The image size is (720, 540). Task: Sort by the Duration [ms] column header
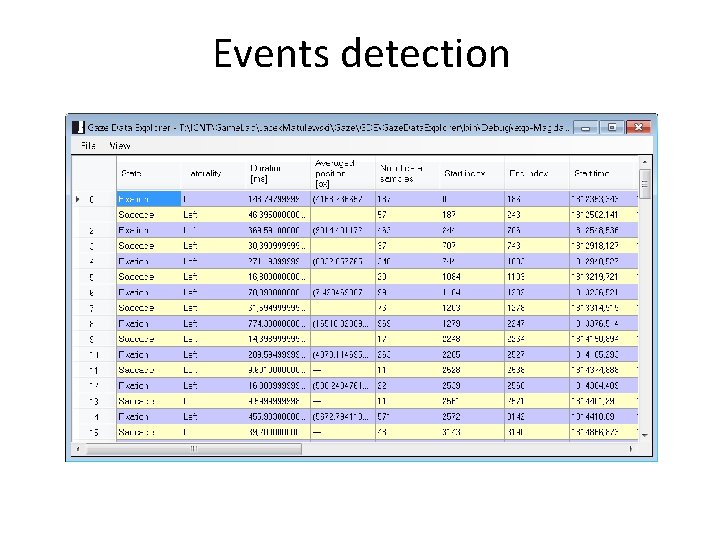point(278,173)
